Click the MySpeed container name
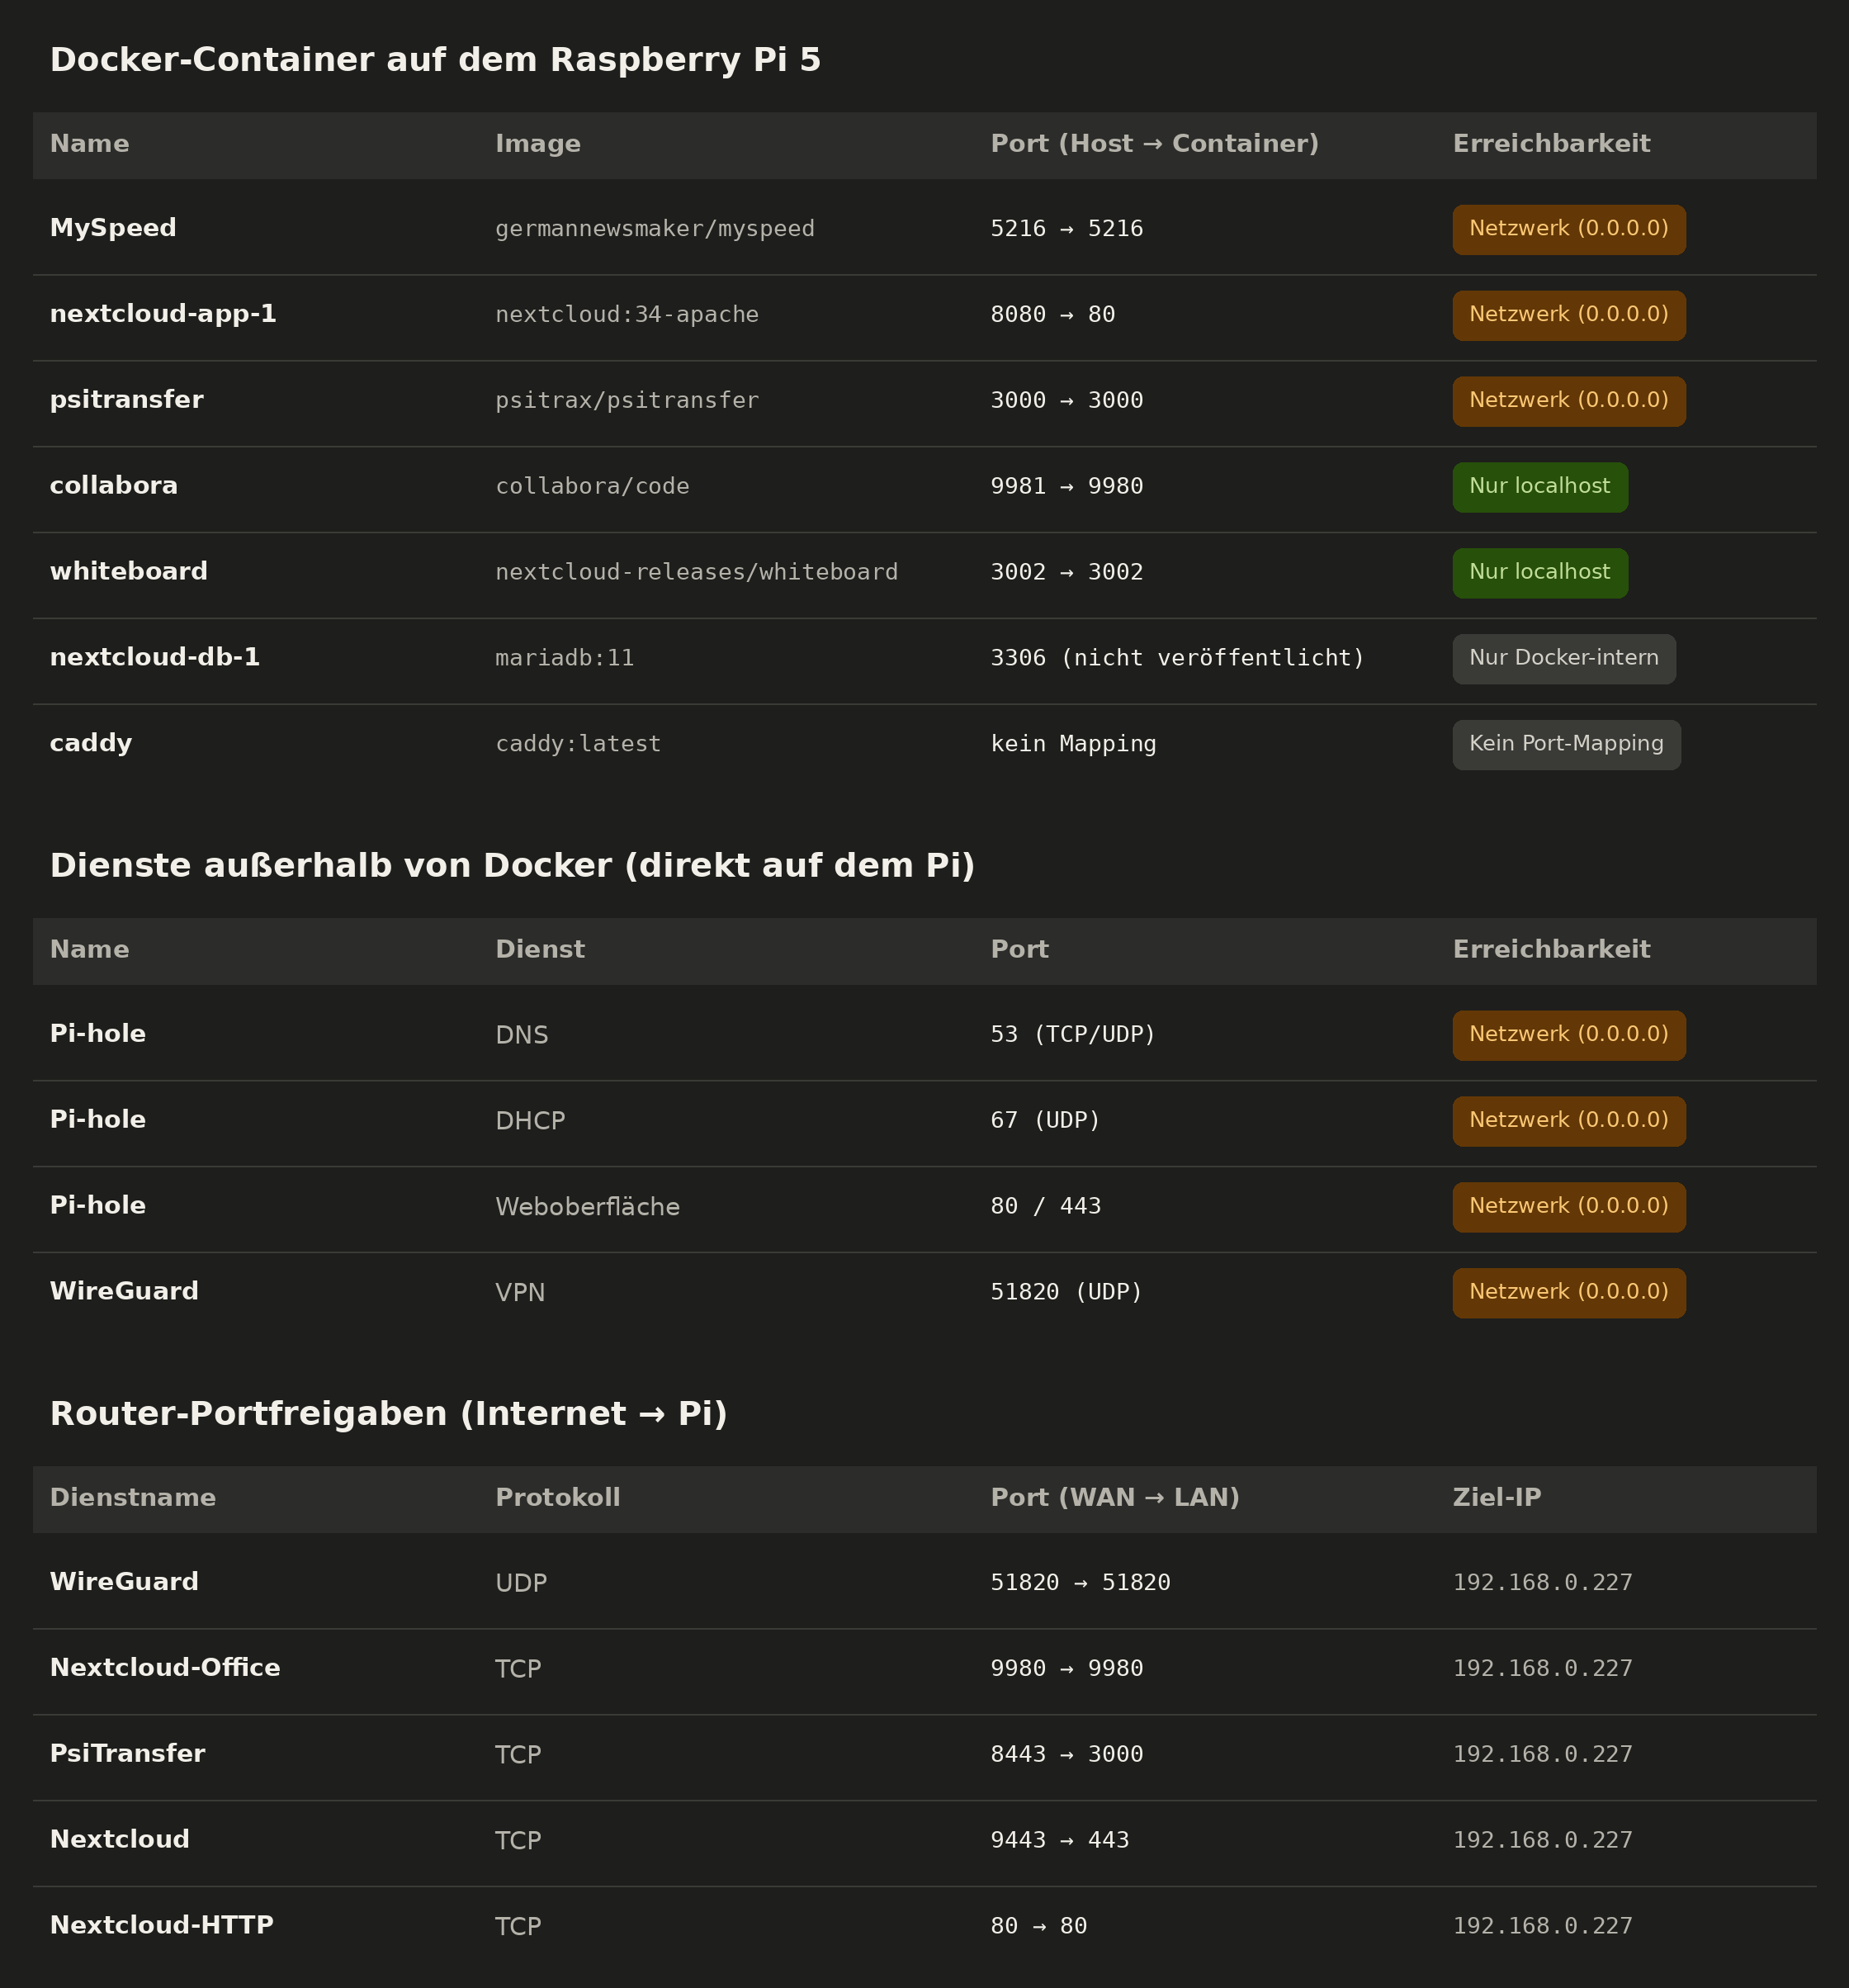Viewport: 1849px width, 1988px height. coord(113,228)
